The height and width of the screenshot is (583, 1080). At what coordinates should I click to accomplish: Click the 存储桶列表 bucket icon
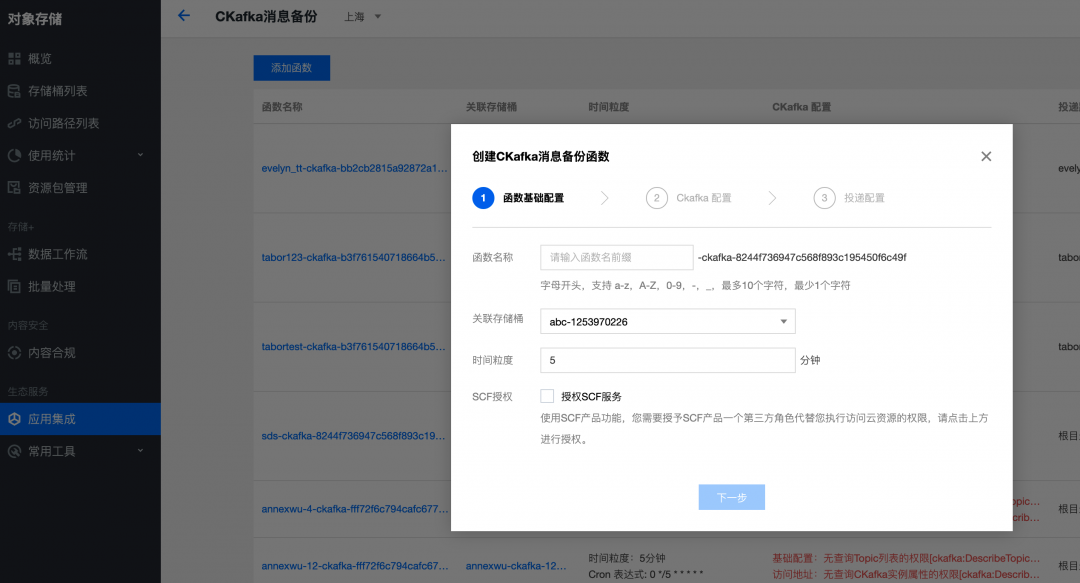[x=14, y=91]
